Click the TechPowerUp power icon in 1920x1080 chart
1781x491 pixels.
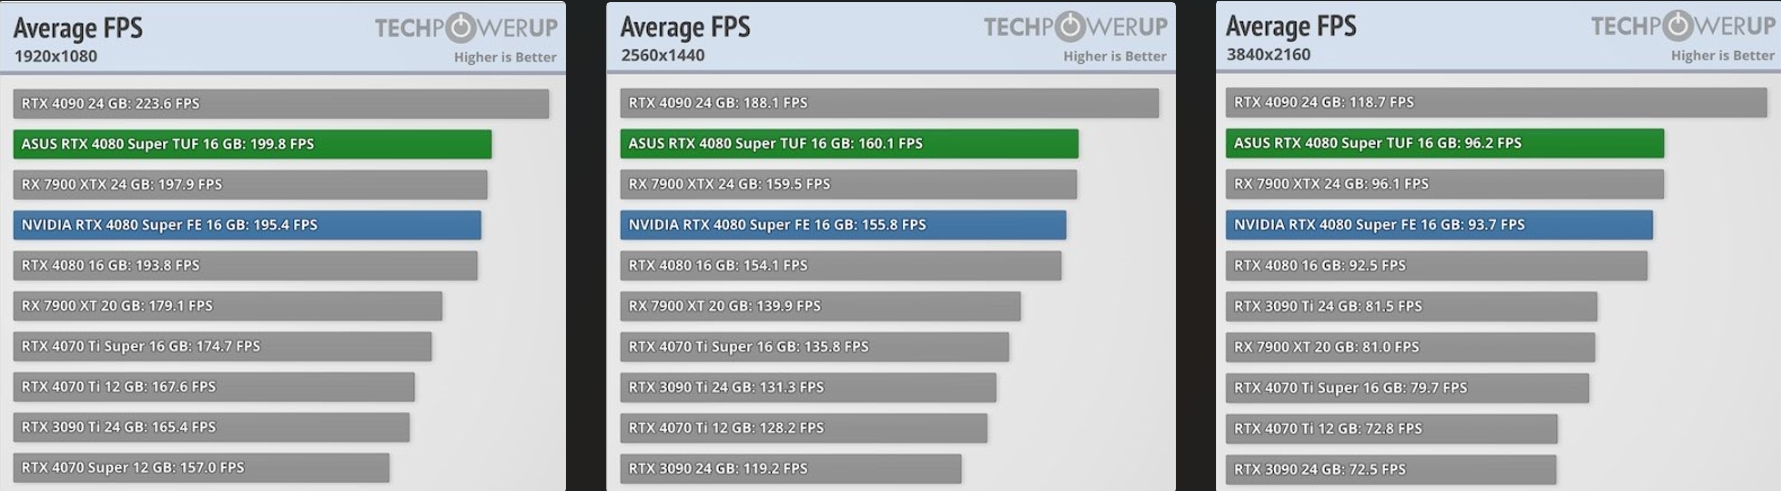[x=461, y=27]
